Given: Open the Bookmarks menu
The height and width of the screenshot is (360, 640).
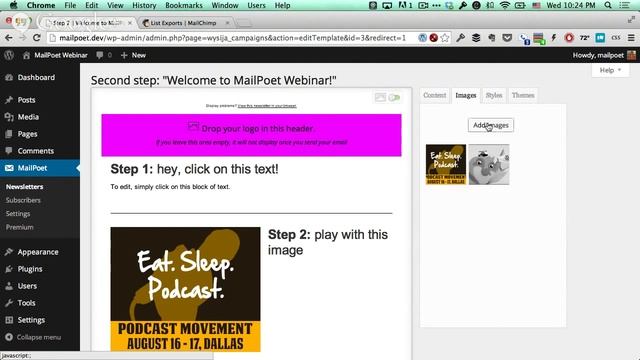Looking at the screenshot, I should click(x=184, y=5).
